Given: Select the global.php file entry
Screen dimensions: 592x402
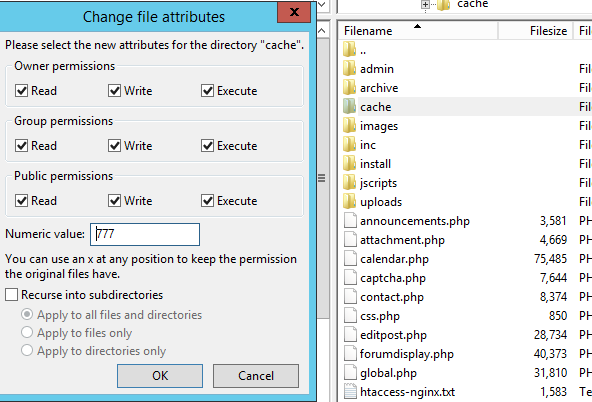Looking at the screenshot, I should tap(388, 373).
